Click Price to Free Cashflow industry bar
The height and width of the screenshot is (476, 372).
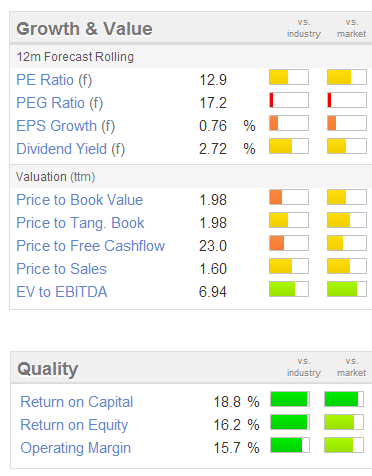tap(289, 243)
